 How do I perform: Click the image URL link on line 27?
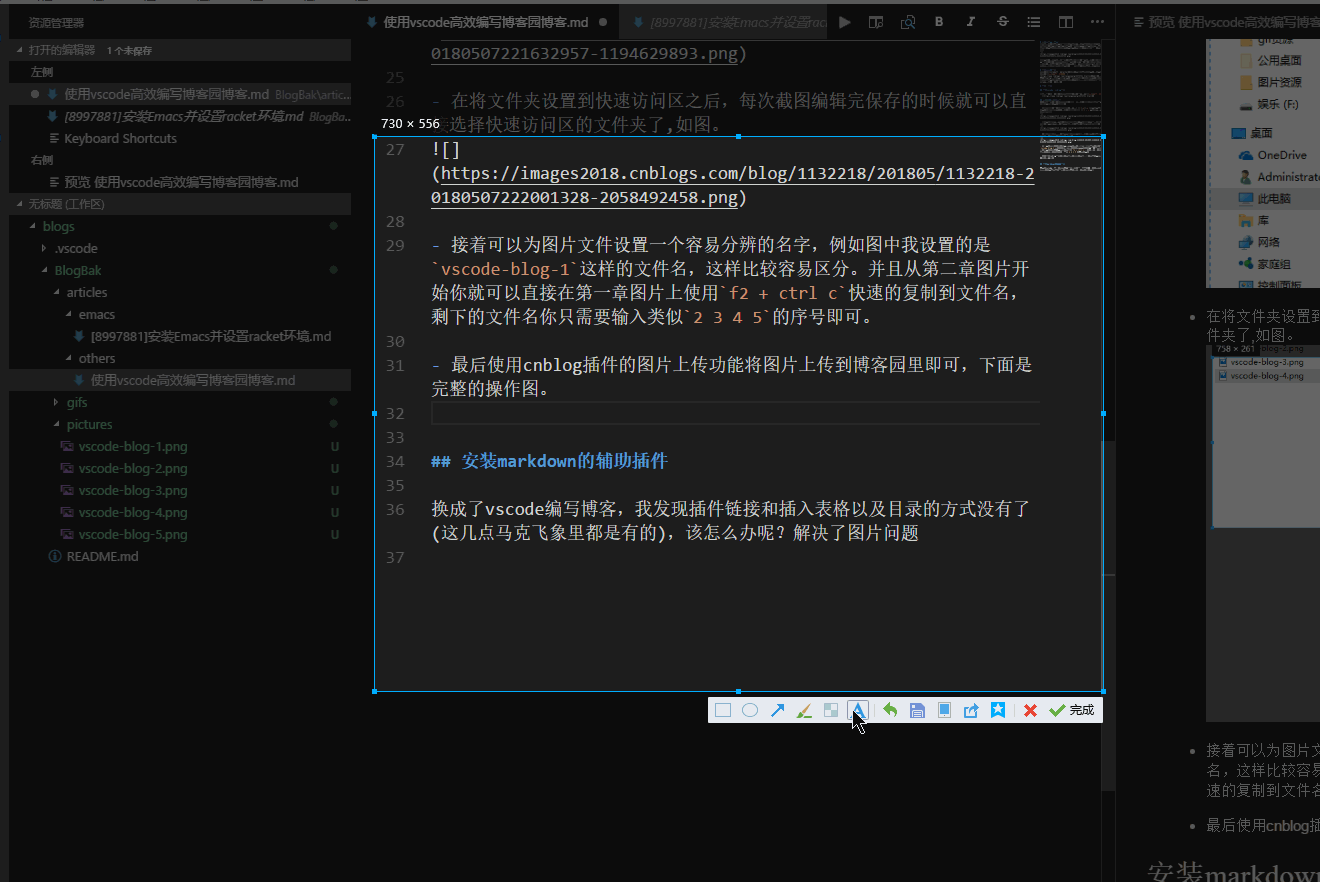point(737,186)
